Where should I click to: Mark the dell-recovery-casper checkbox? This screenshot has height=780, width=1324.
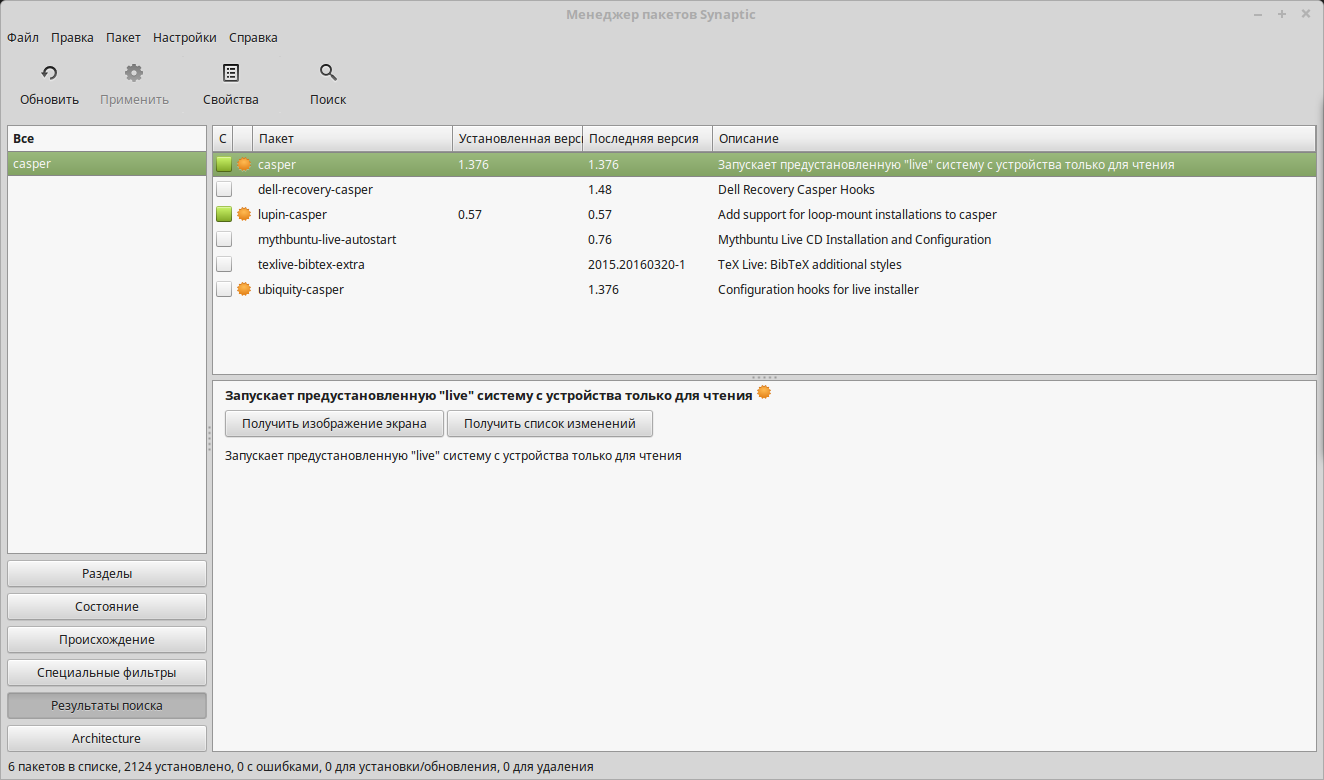pyautogui.click(x=224, y=189)
